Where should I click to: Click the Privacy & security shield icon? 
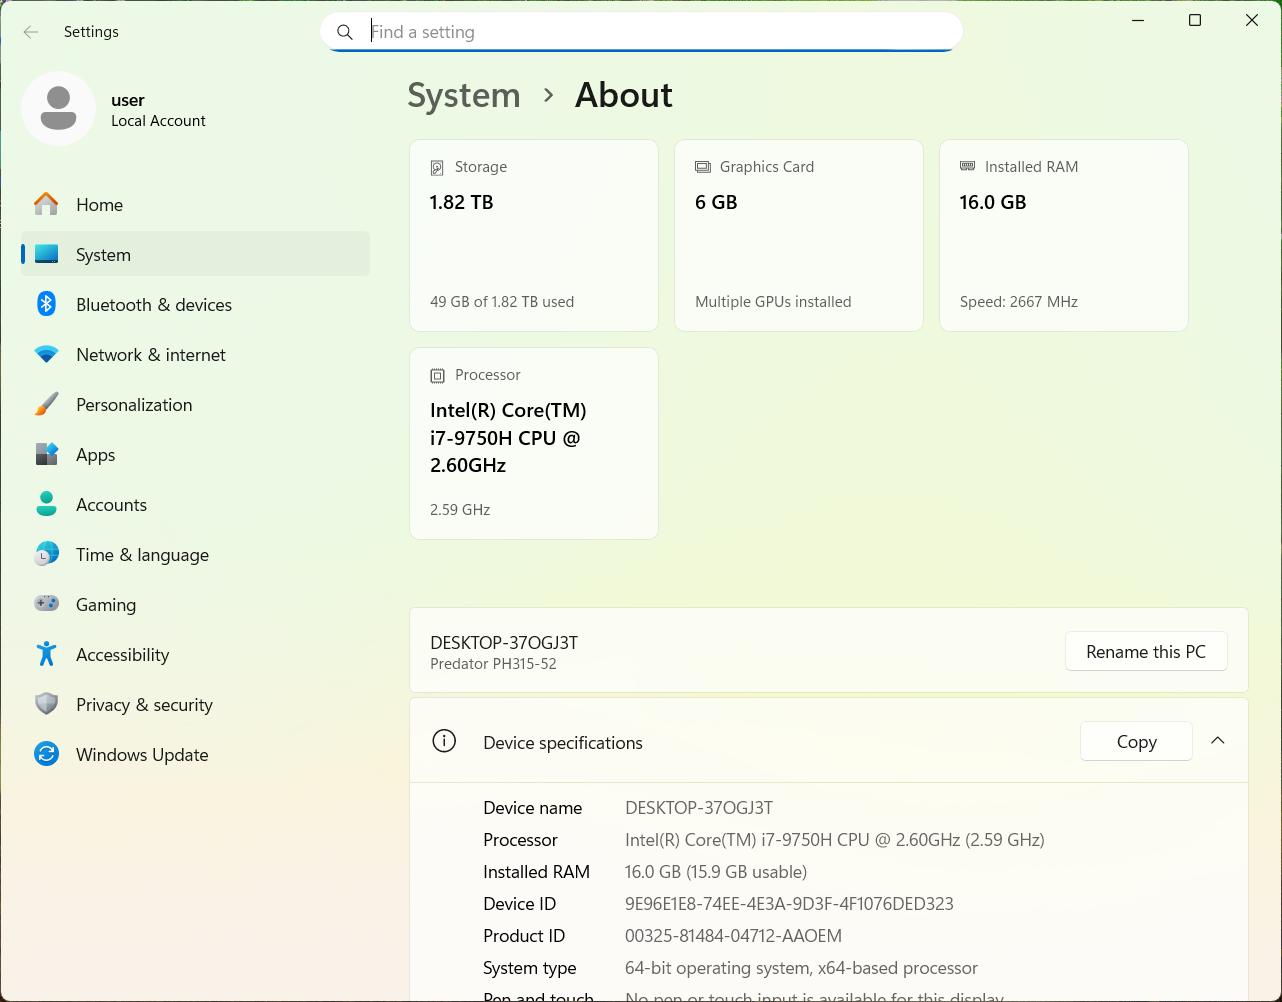click(46, 704)
